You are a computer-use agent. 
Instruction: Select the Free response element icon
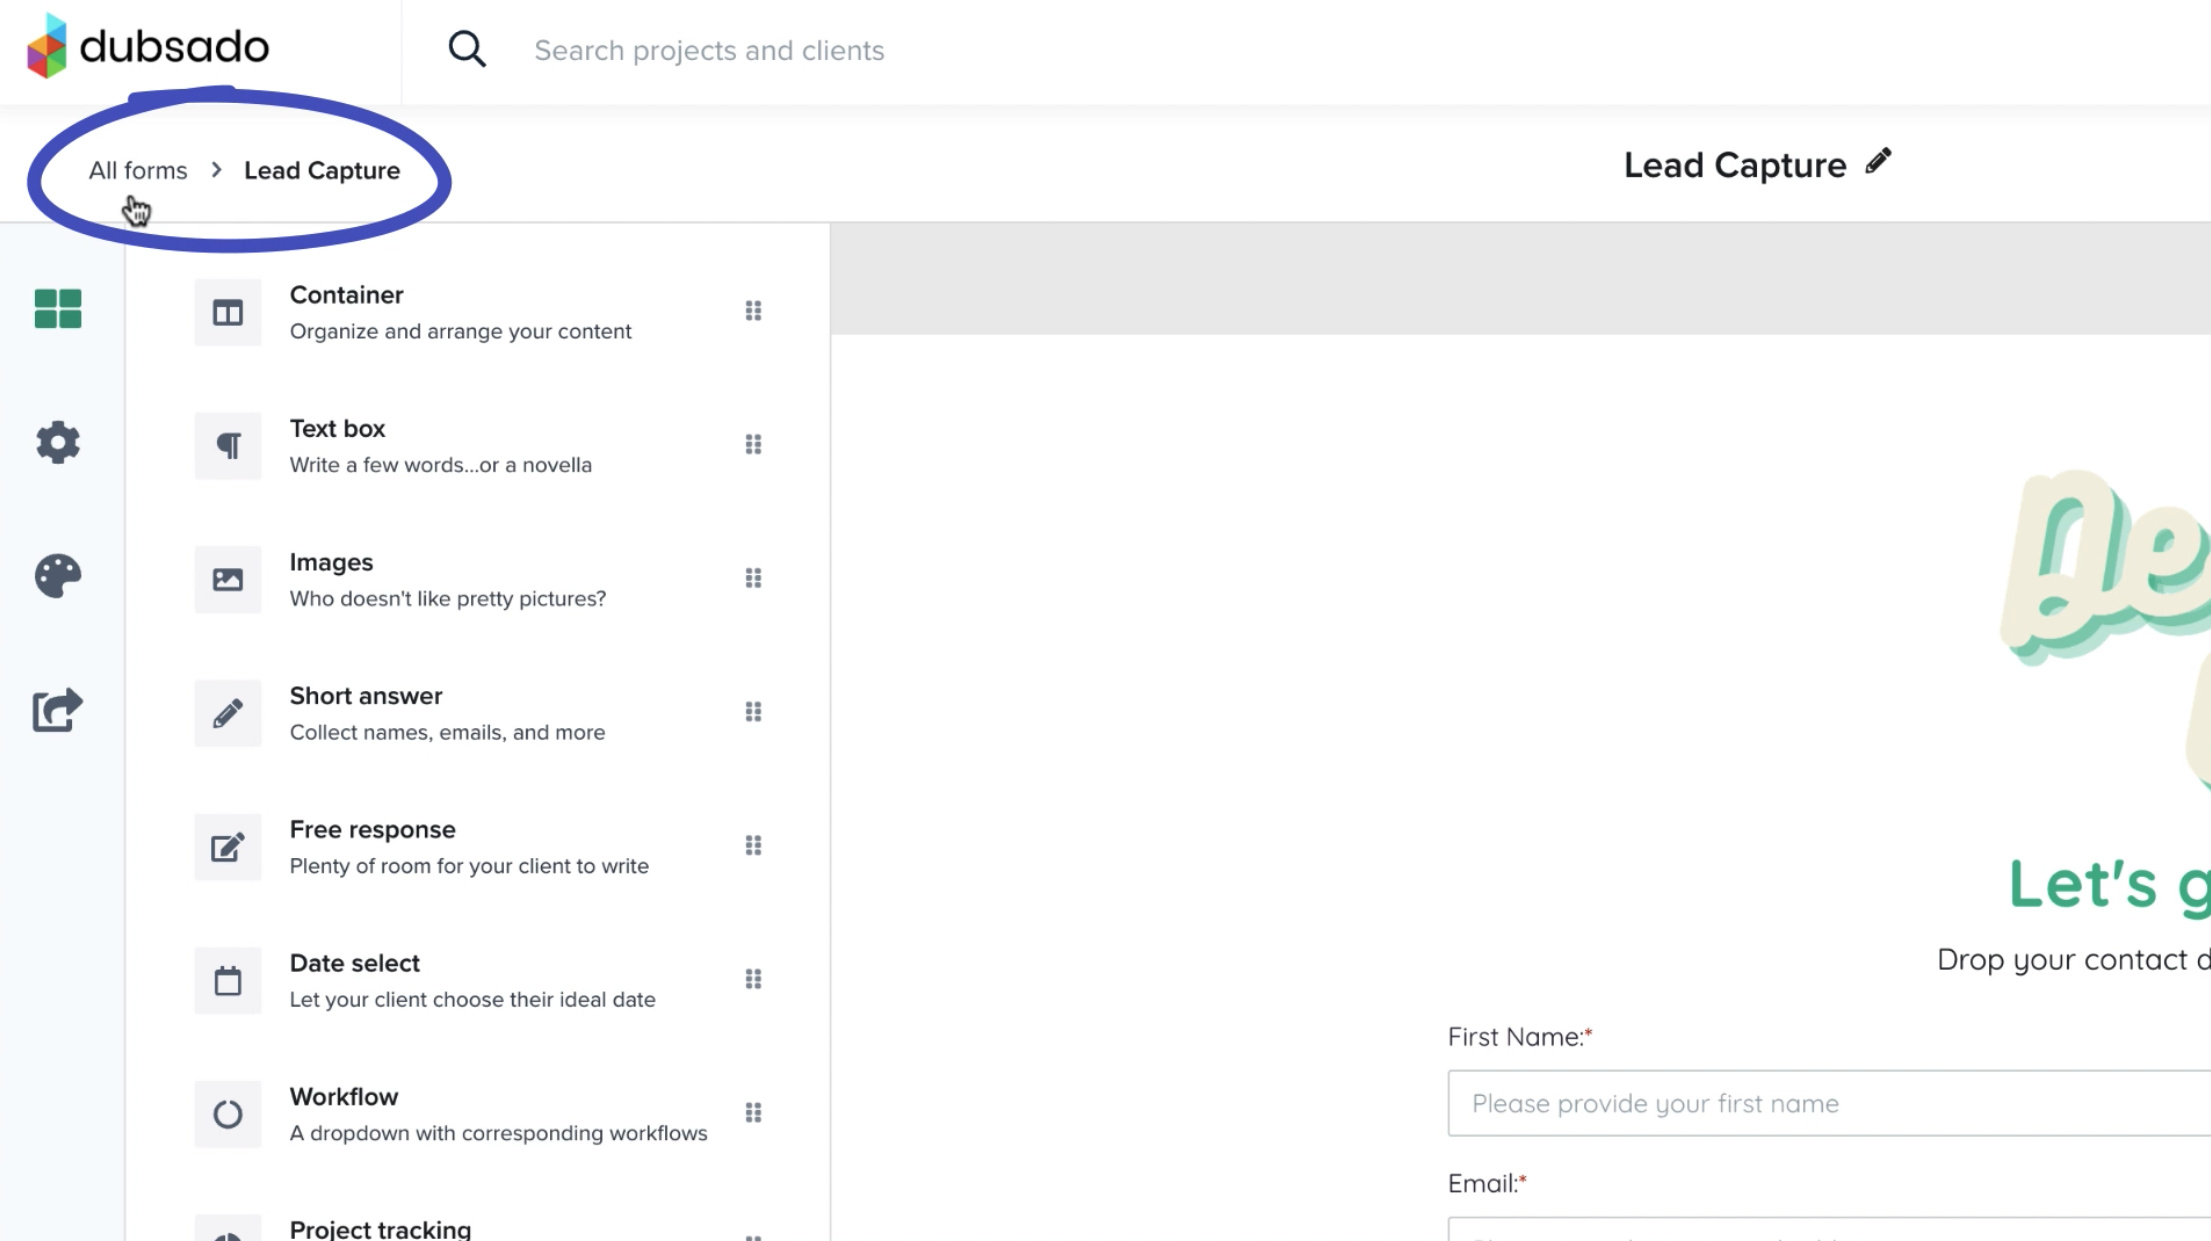click(x=228, y=847)
